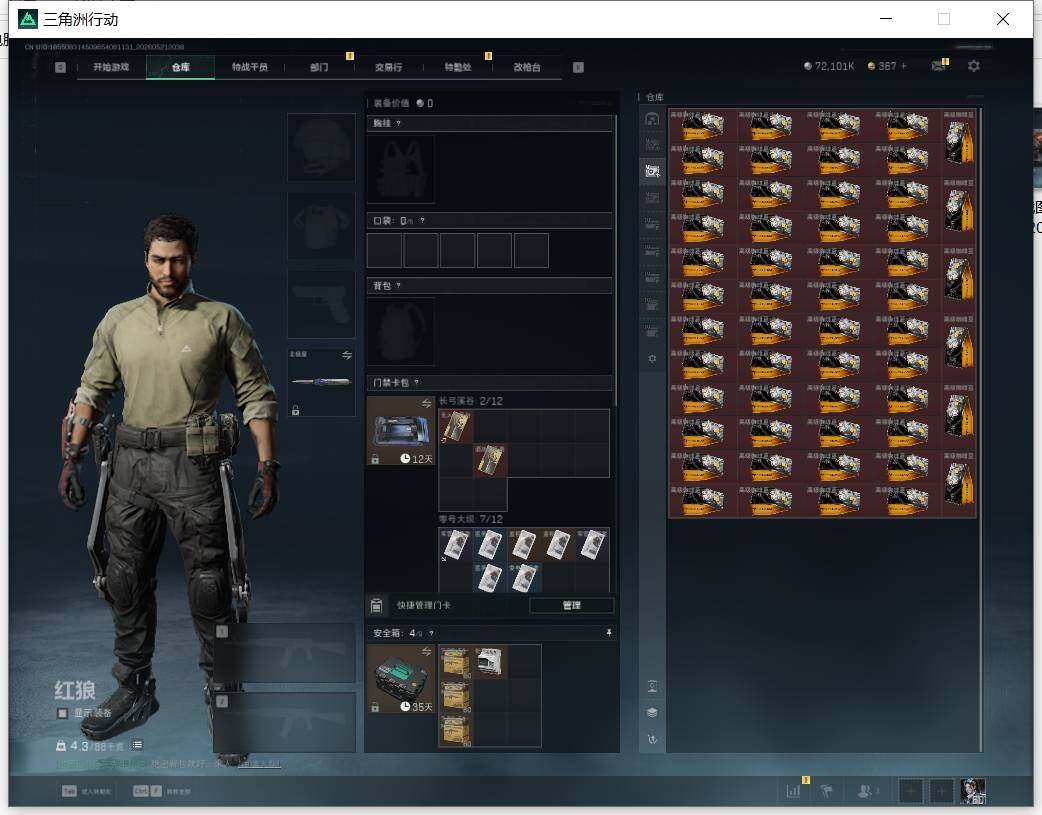The image size is (1042, 815).
Task: Click the bottom icon in stash sidebar
Action: (x=652, y=739)
